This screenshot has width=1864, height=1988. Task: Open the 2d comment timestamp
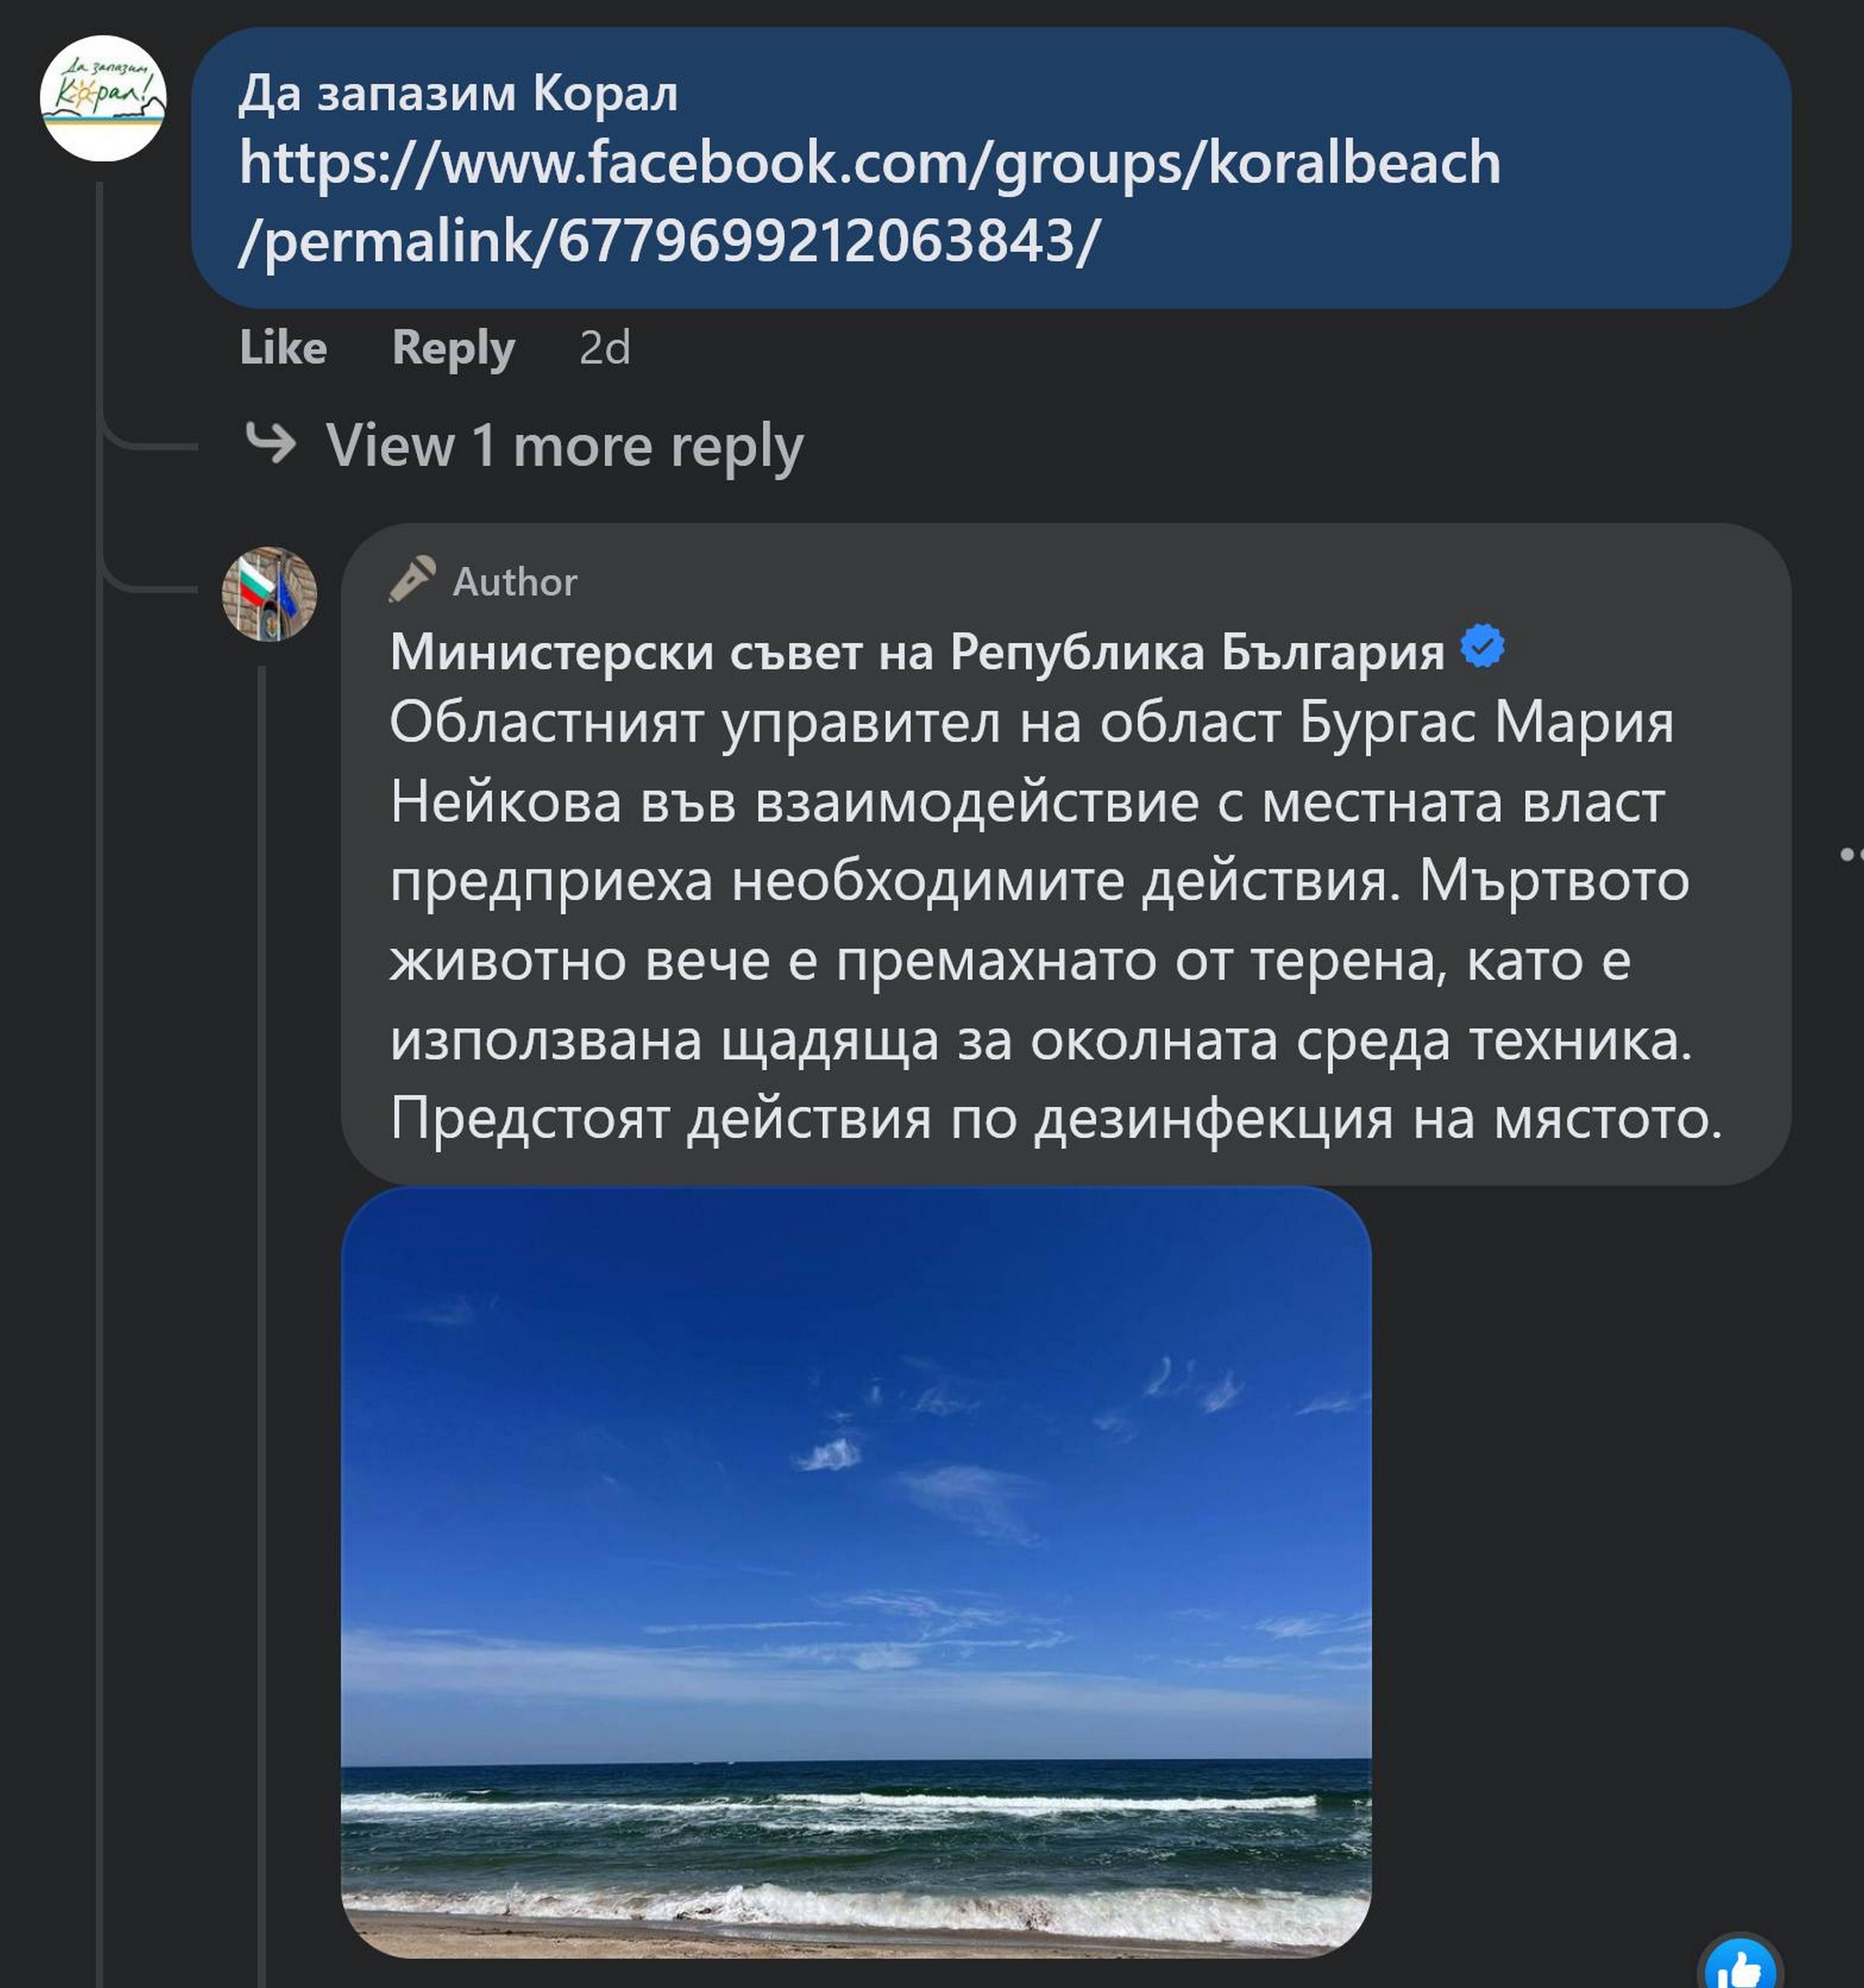coord(604,348)
